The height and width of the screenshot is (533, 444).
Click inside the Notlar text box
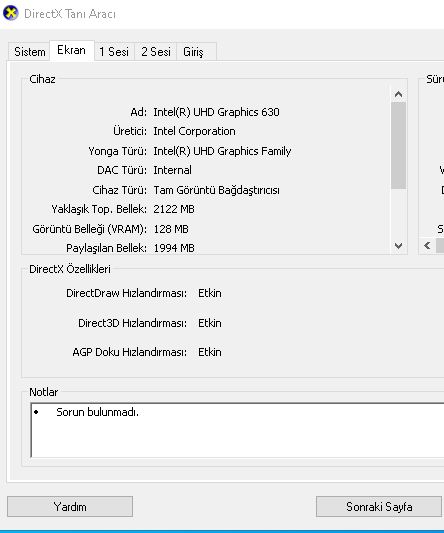(x=237, y=430)
